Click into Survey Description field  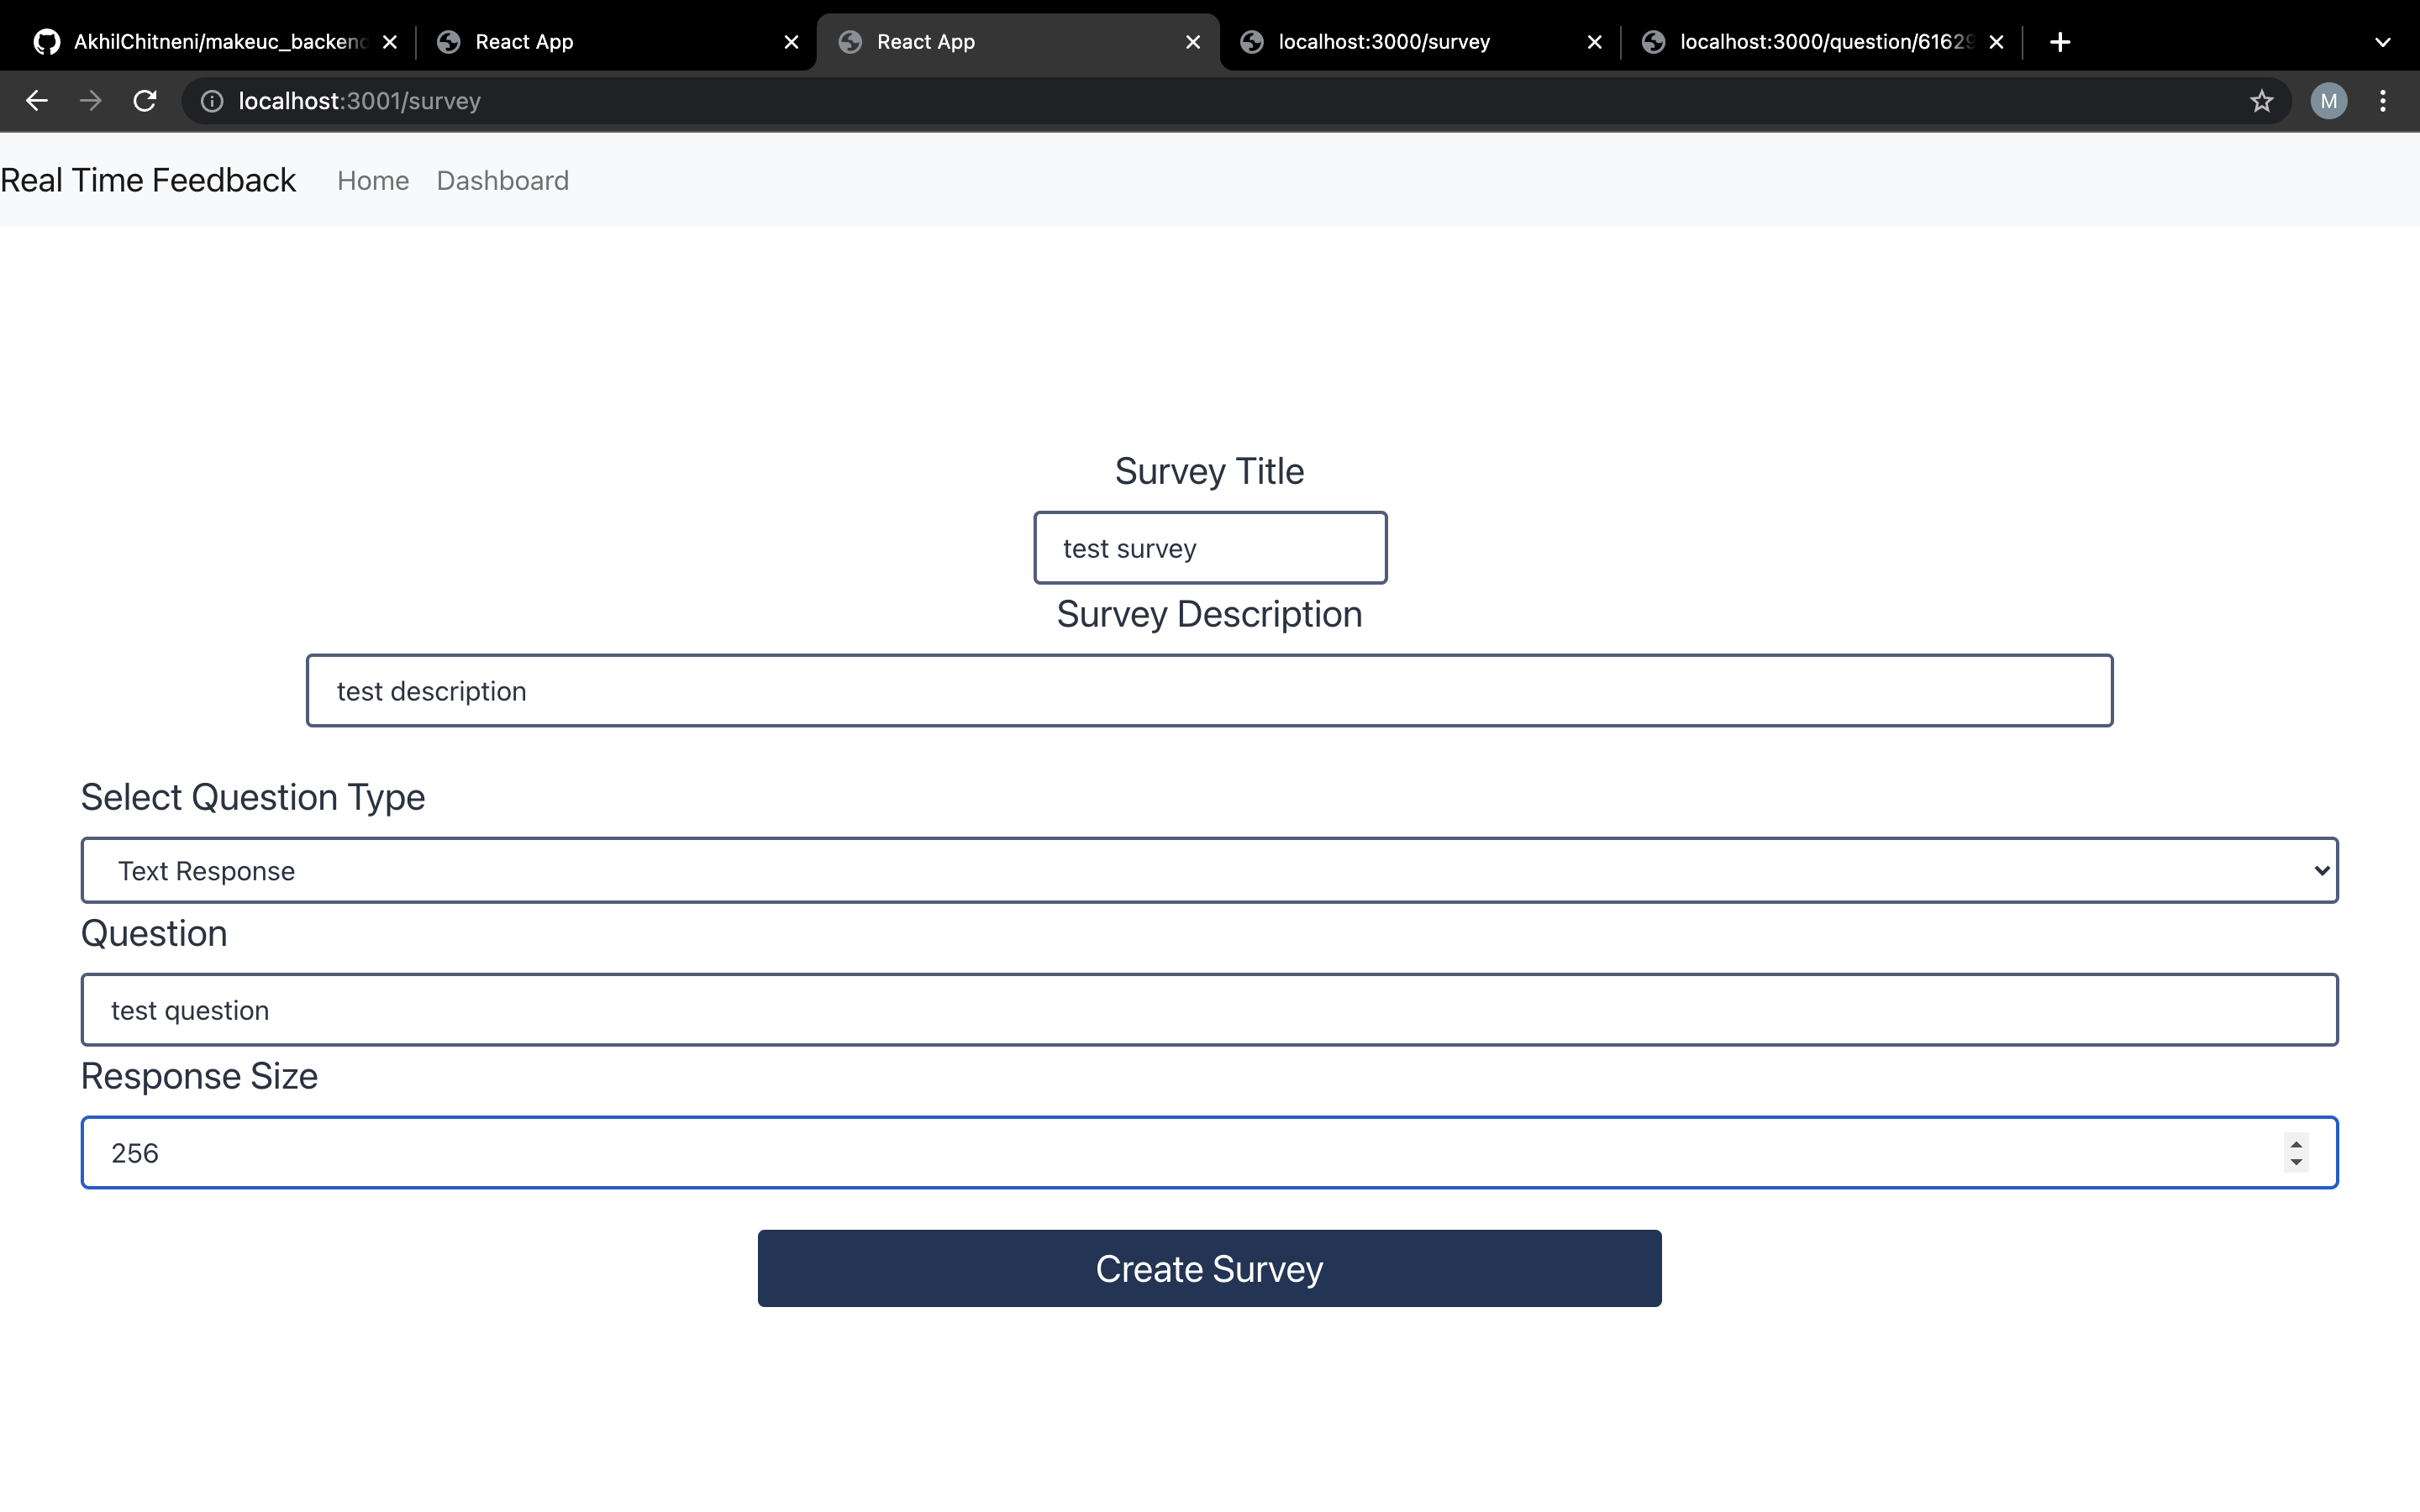pyautogui.click(x=1208, y=691)
